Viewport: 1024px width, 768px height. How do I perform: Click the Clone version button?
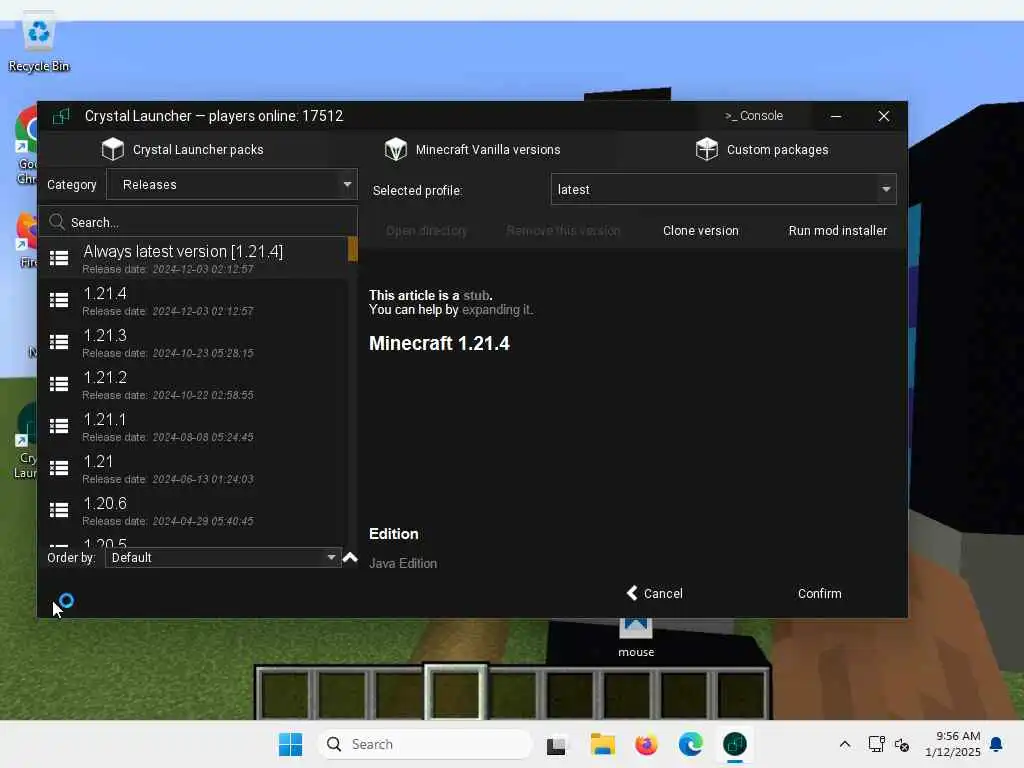700,231
